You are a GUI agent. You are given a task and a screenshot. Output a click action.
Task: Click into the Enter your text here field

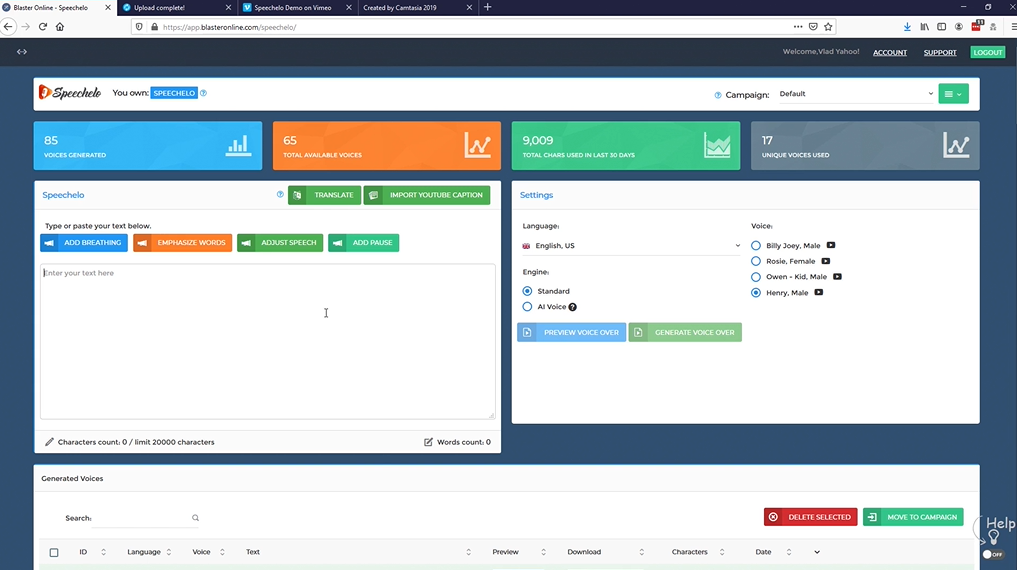point(267,340)
